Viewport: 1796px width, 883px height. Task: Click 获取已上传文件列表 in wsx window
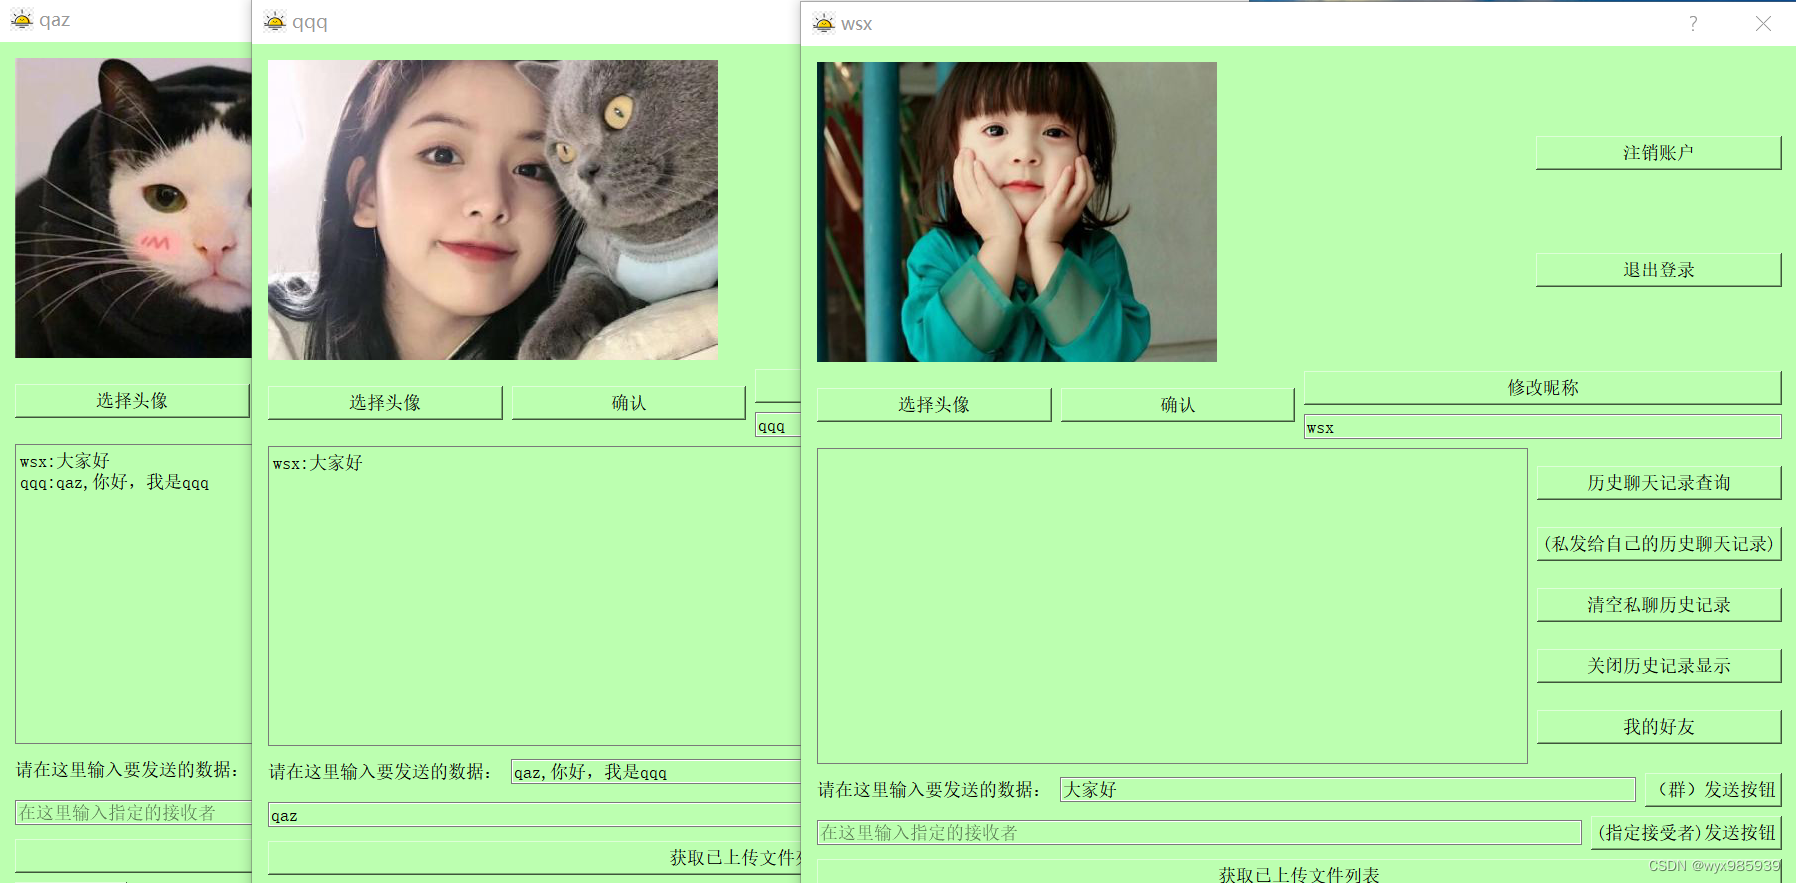1298,872
